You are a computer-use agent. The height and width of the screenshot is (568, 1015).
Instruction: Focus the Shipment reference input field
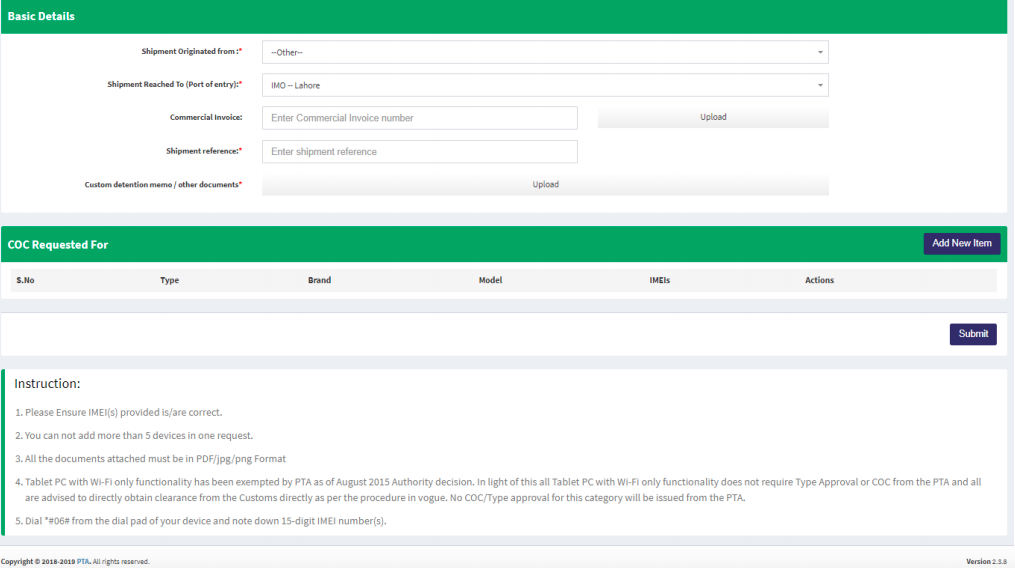pyautogui.click(x=419, y=152)
